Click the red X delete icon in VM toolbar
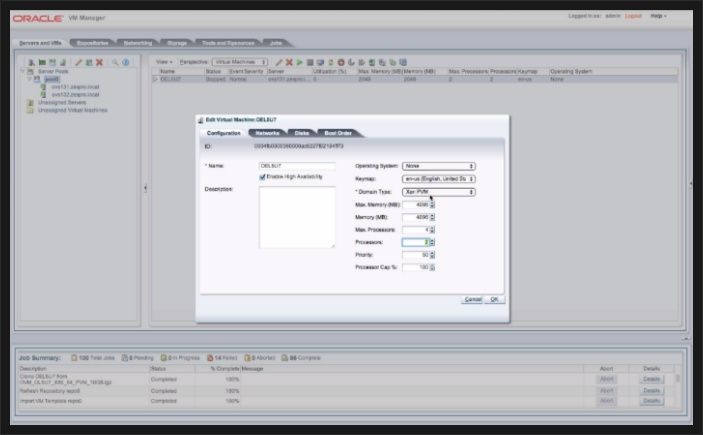This screenshot has height=435, width=703. pos(289,62)
